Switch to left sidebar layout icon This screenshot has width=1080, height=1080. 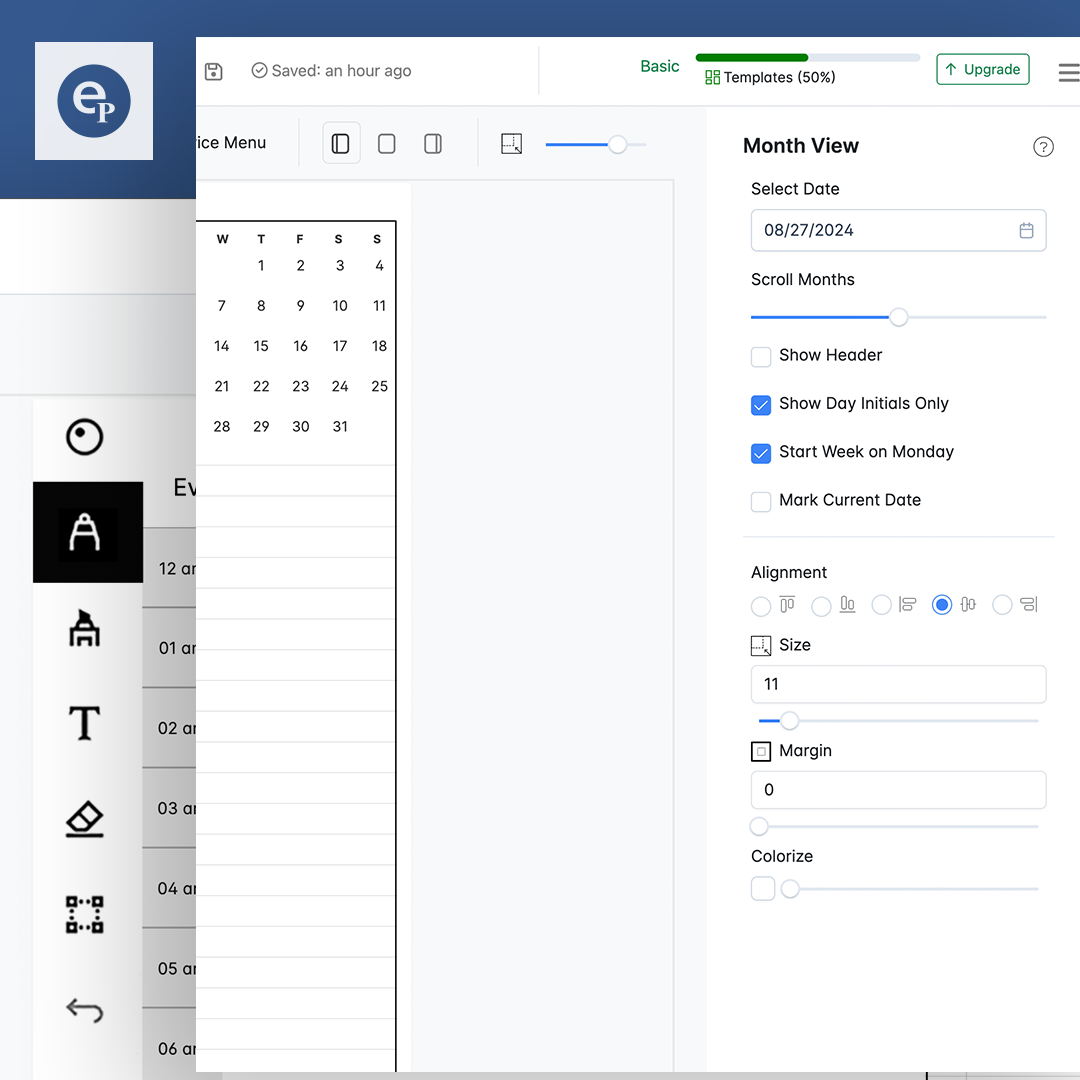[x=341, y=144]
